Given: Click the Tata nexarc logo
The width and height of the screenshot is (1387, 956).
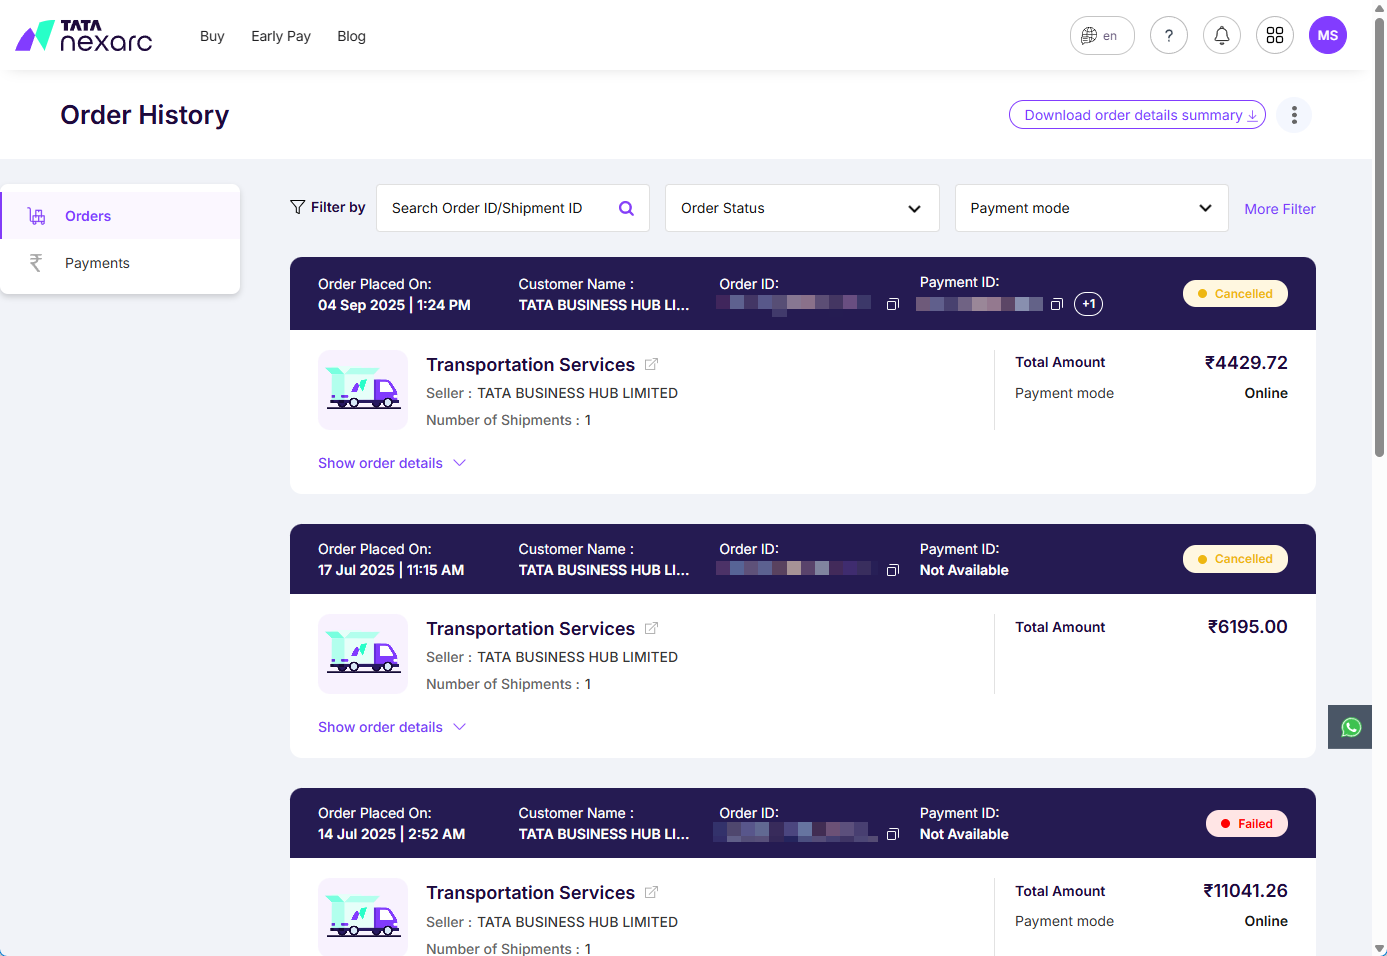Looking at the screenshot, I should click(84, 36).
